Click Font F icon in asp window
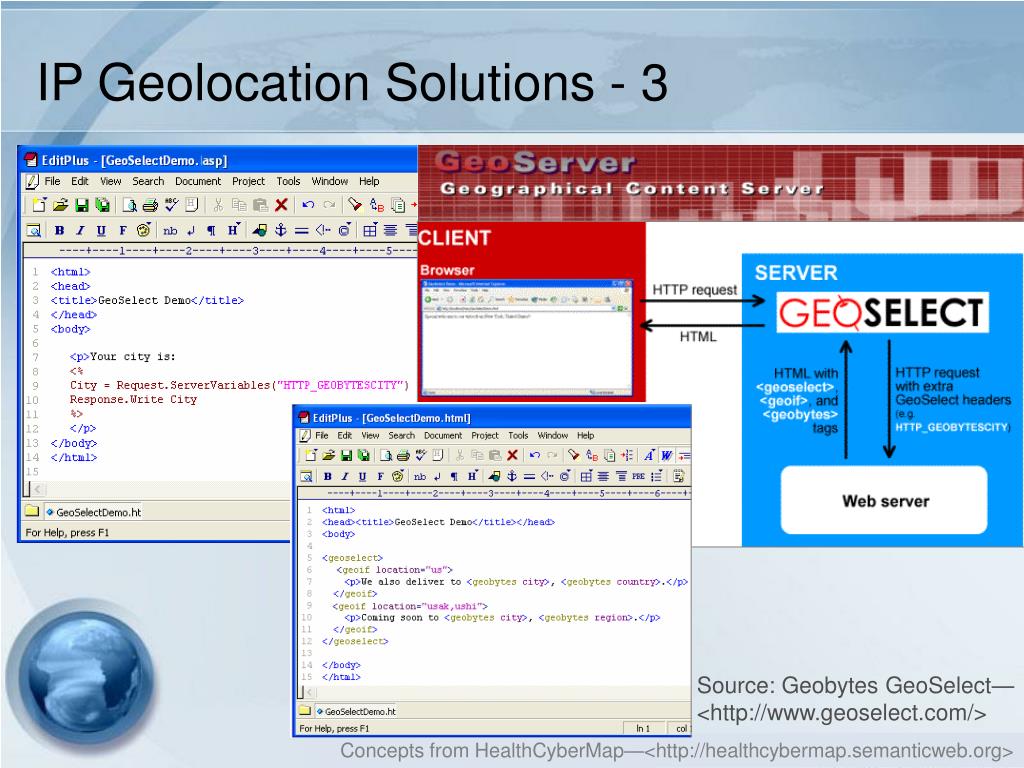 (x=123, y=231)
